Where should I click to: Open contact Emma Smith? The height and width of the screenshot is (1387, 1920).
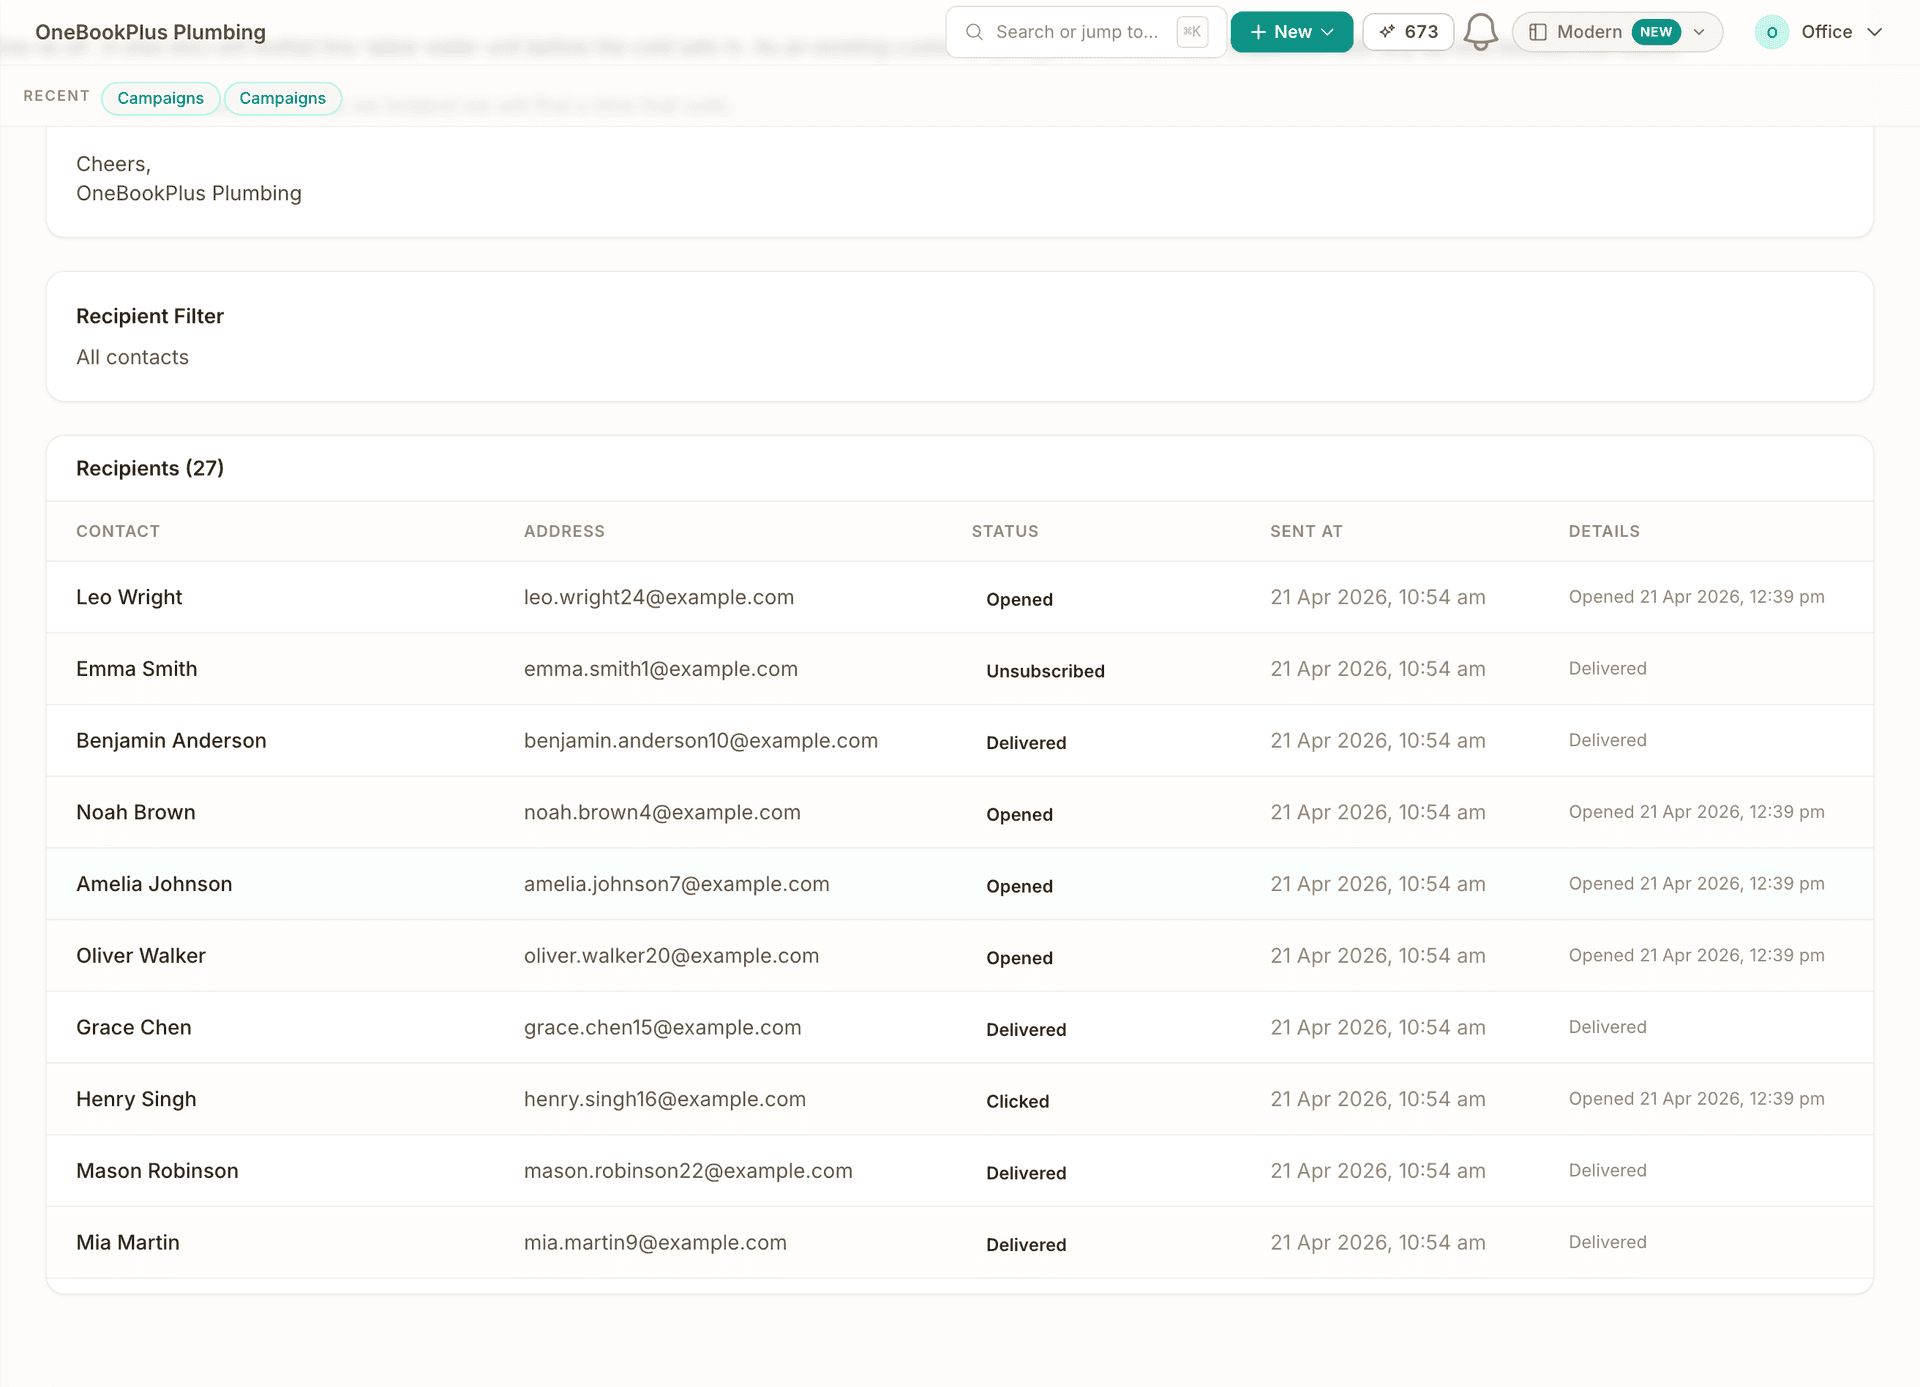click(136, 669)
